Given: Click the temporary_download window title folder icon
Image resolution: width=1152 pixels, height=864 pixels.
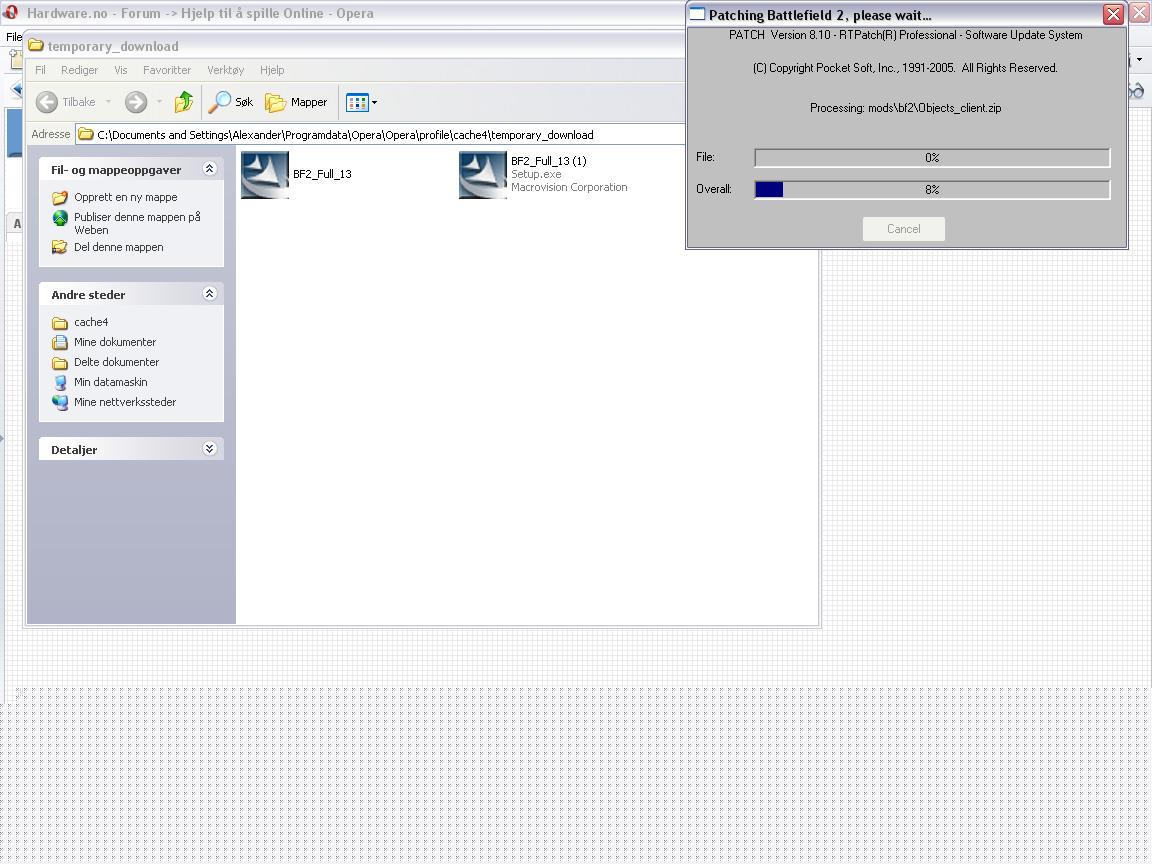Looking at the screenshot, I should coord(35,46).
